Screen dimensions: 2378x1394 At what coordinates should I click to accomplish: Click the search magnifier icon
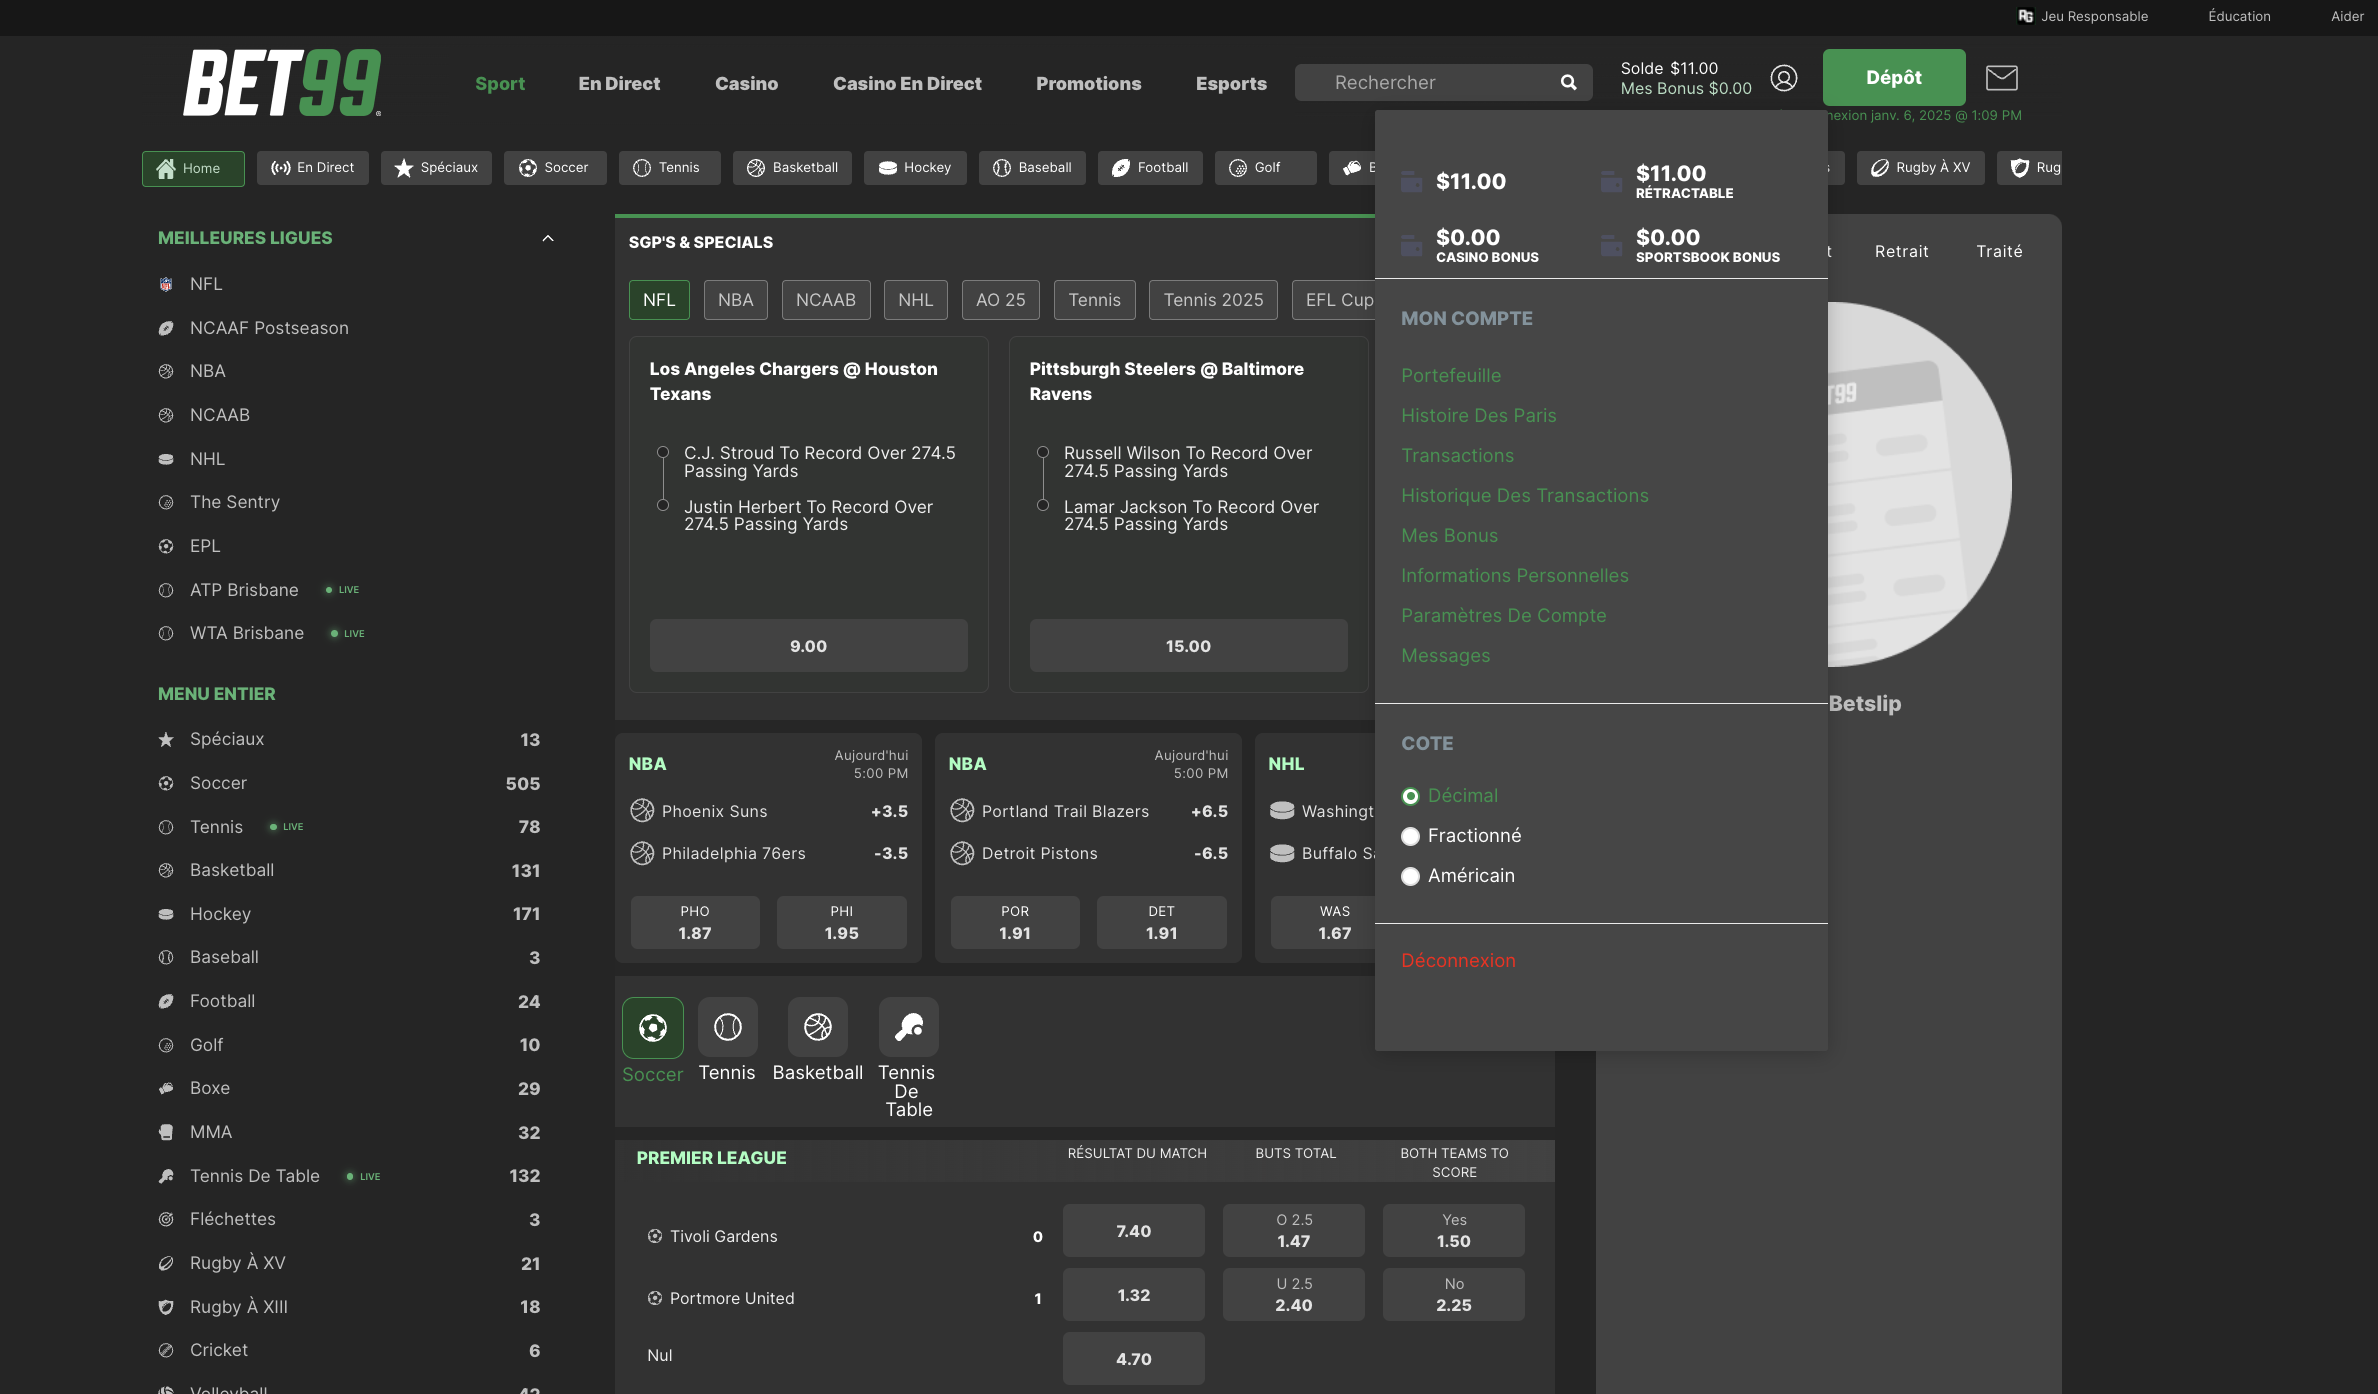(1568, 83)
